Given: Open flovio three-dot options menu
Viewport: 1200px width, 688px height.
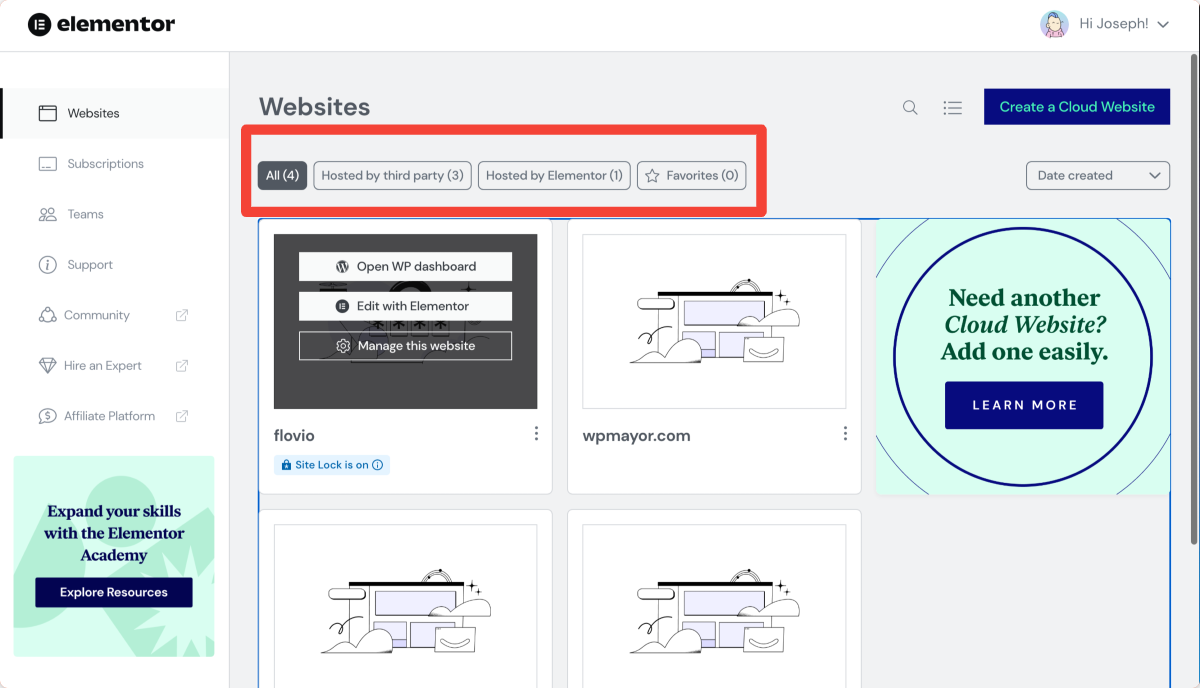Looking at the screenshot, I should [536, 434].
